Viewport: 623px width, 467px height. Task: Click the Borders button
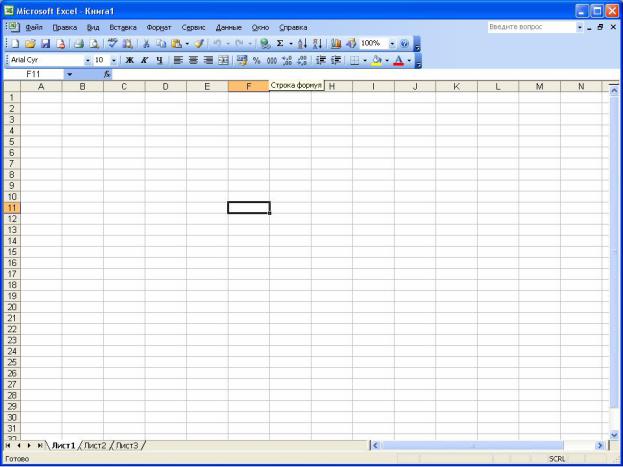coord(354,60)
